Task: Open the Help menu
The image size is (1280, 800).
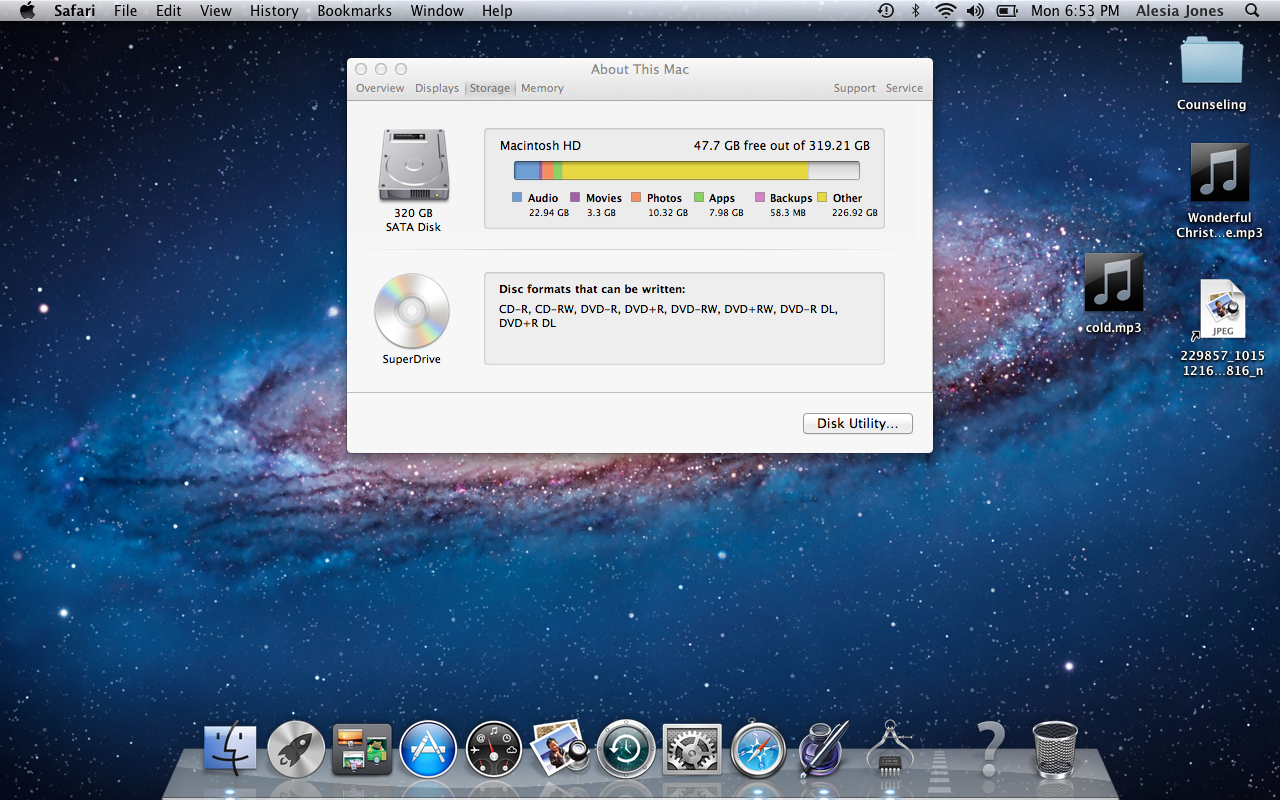Action: (497, 11)
